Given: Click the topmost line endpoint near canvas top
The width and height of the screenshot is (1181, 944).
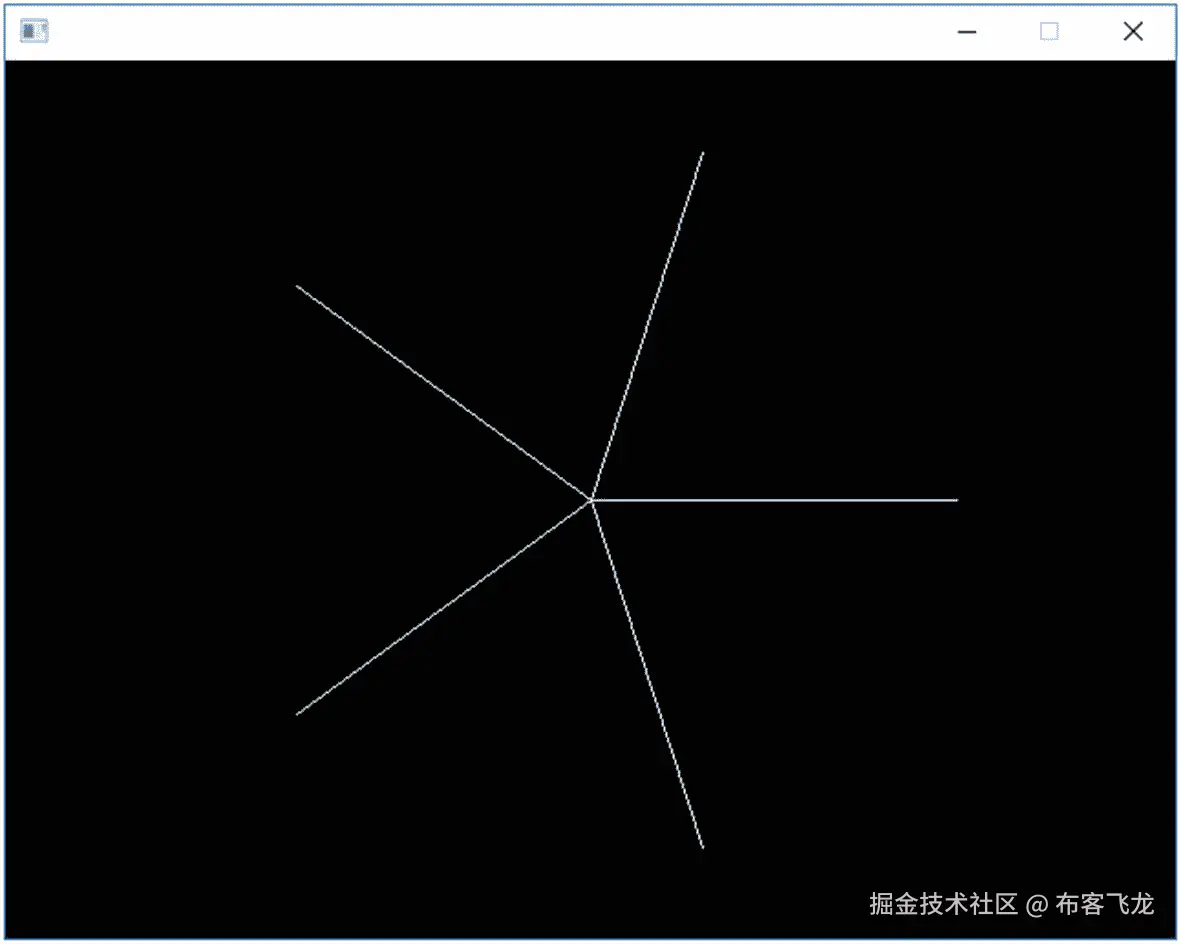Looking at the screenshot, I should tap(703, 154).
